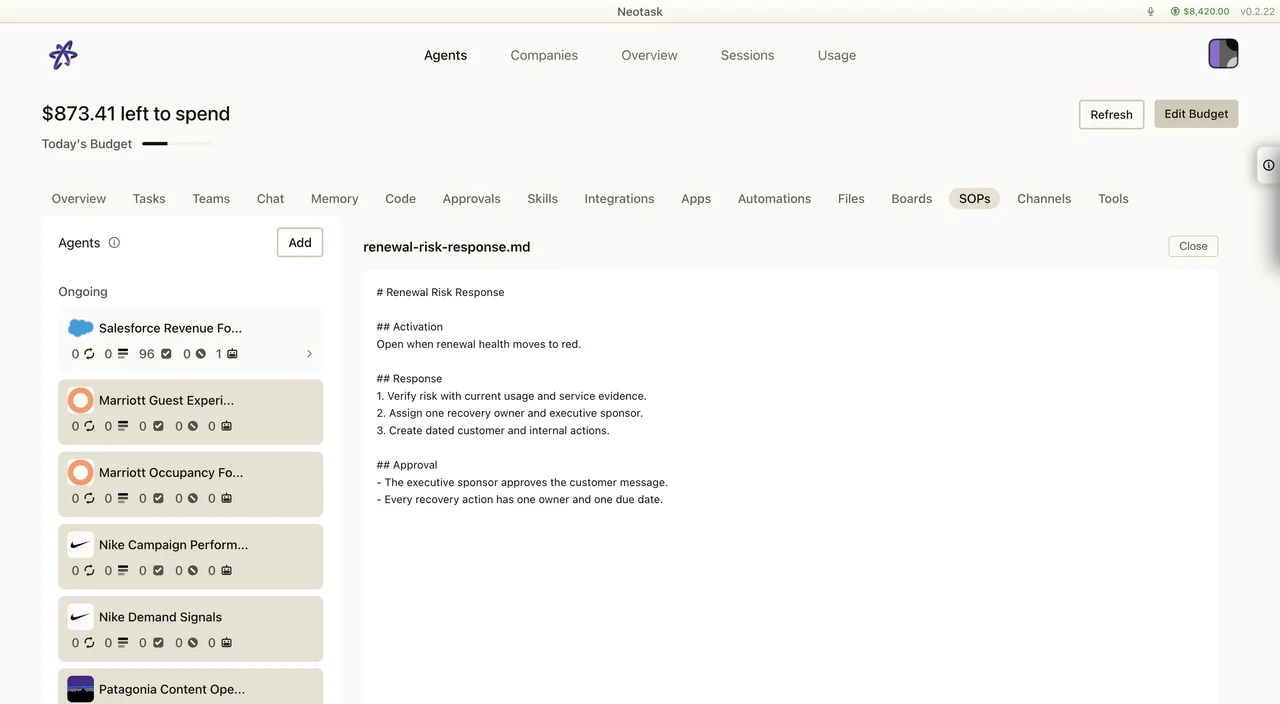Go to Agents in top navigation
Viewport: 1280px width, 704px height.
[x=445, y=55]
